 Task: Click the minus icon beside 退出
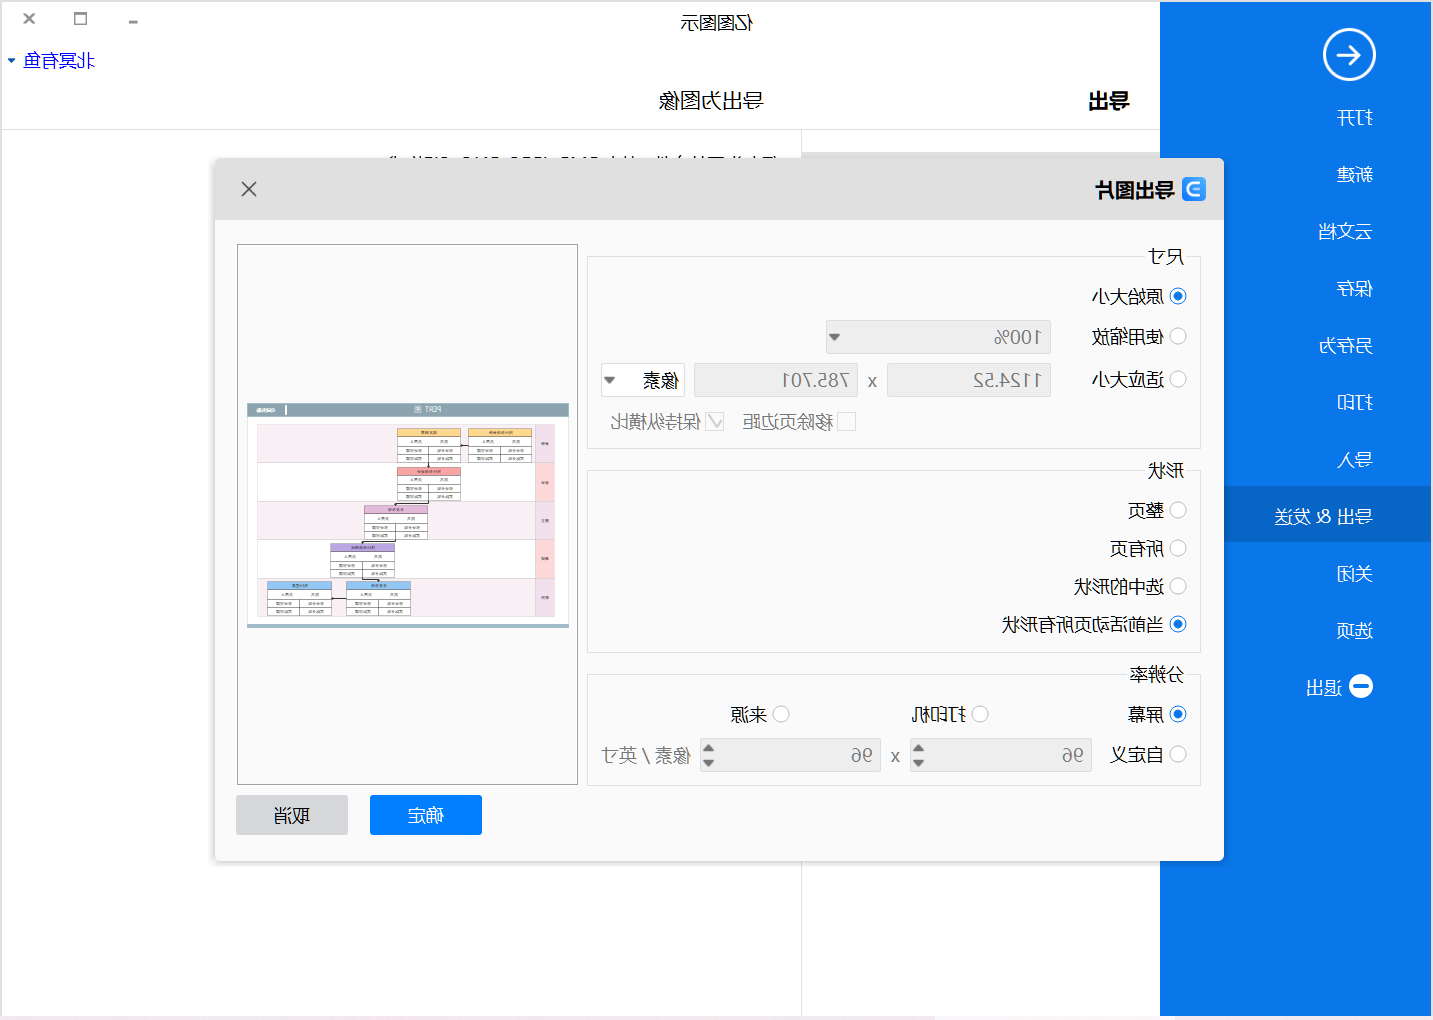1361,686
